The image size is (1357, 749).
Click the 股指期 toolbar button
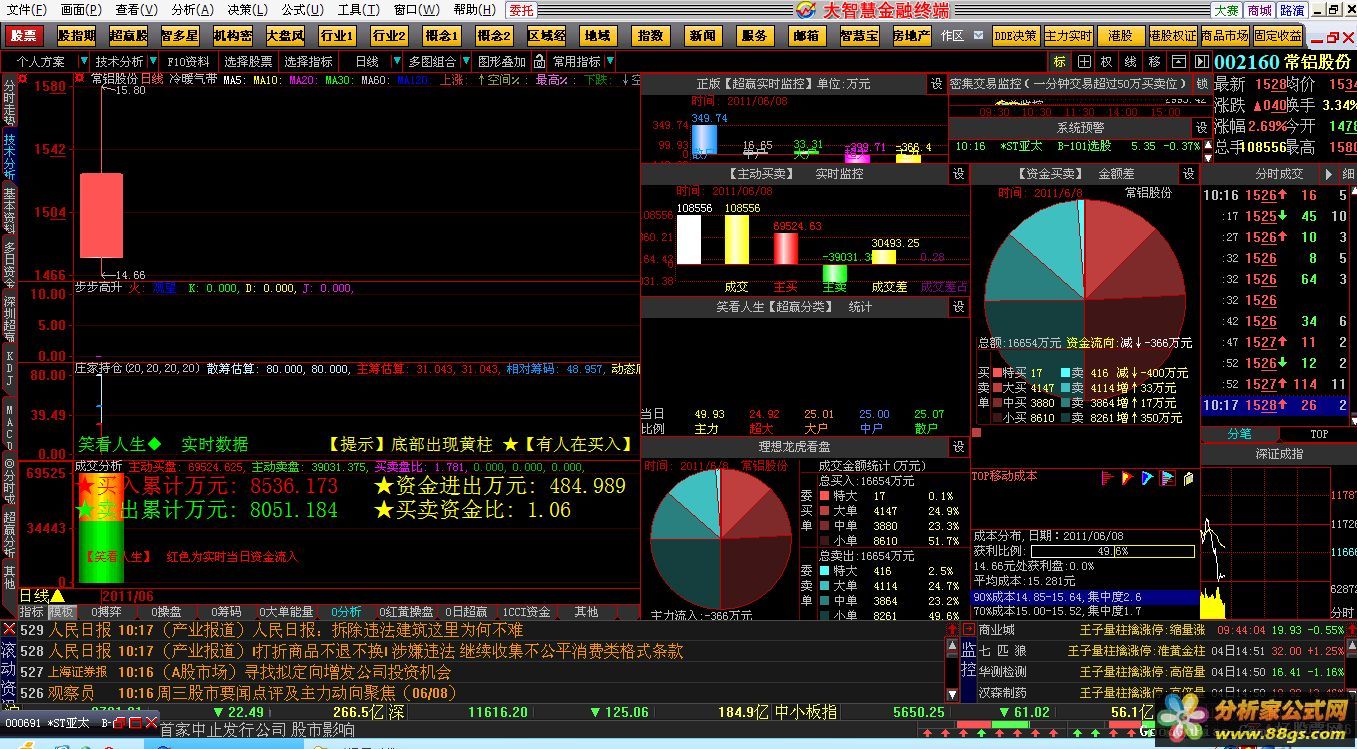point(77,36)
